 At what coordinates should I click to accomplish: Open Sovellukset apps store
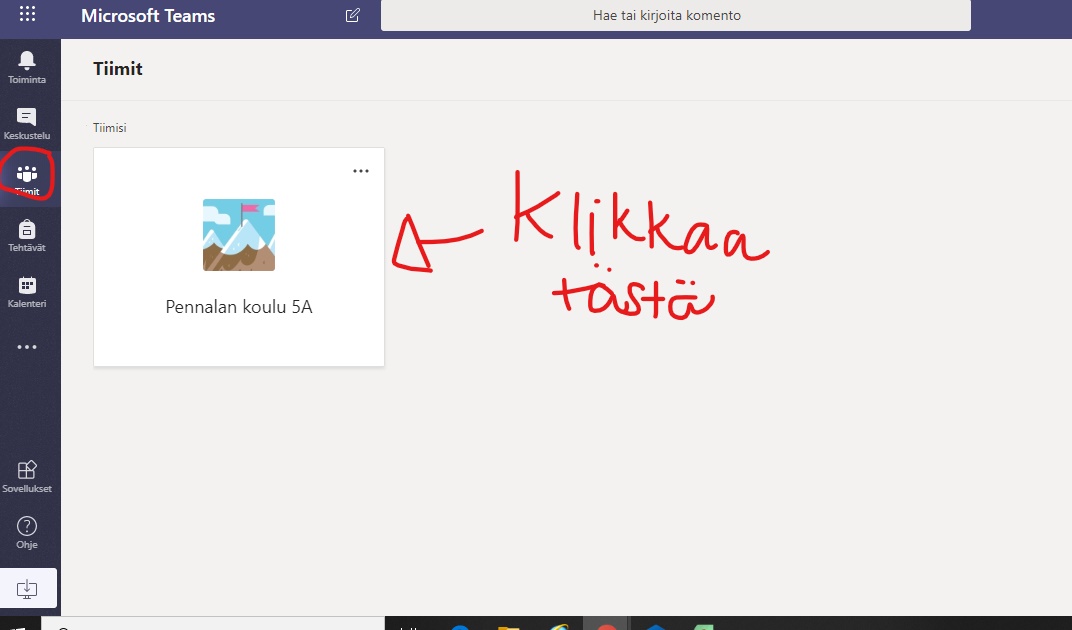pyautogui.click(x=27, y=476)
